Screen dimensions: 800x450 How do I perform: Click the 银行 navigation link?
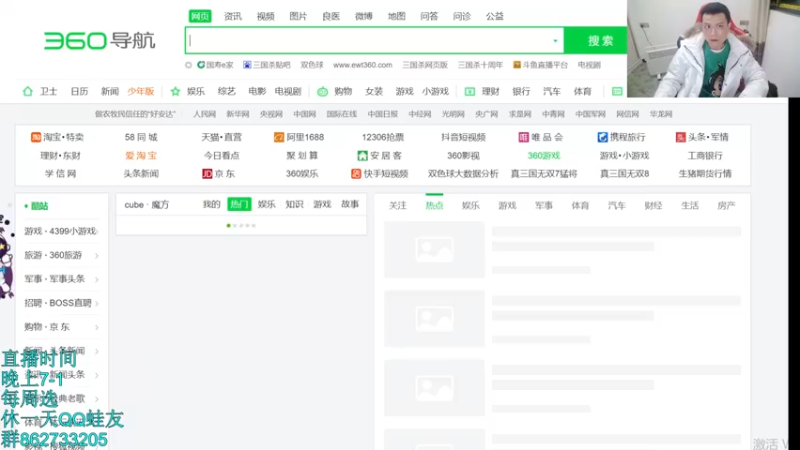521,91
